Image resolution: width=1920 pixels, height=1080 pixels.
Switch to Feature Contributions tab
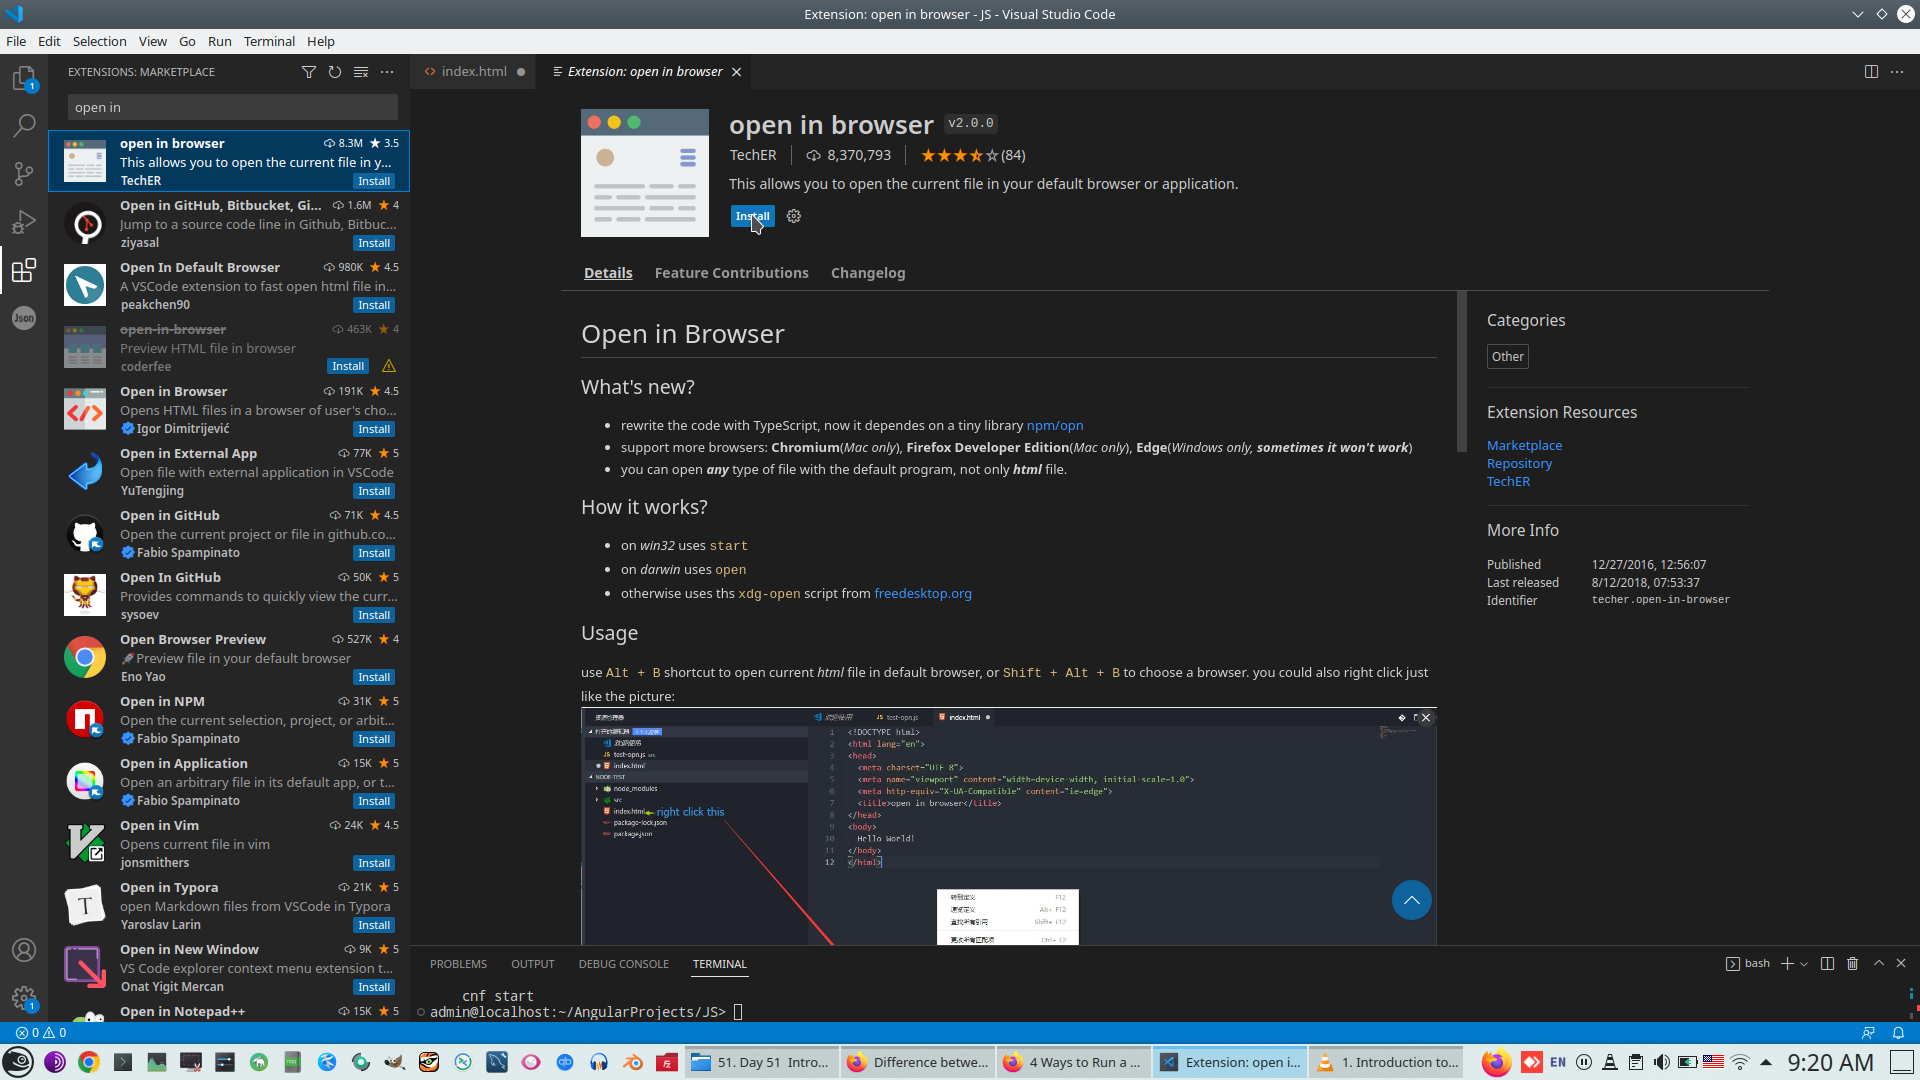(x=731, y=273)
